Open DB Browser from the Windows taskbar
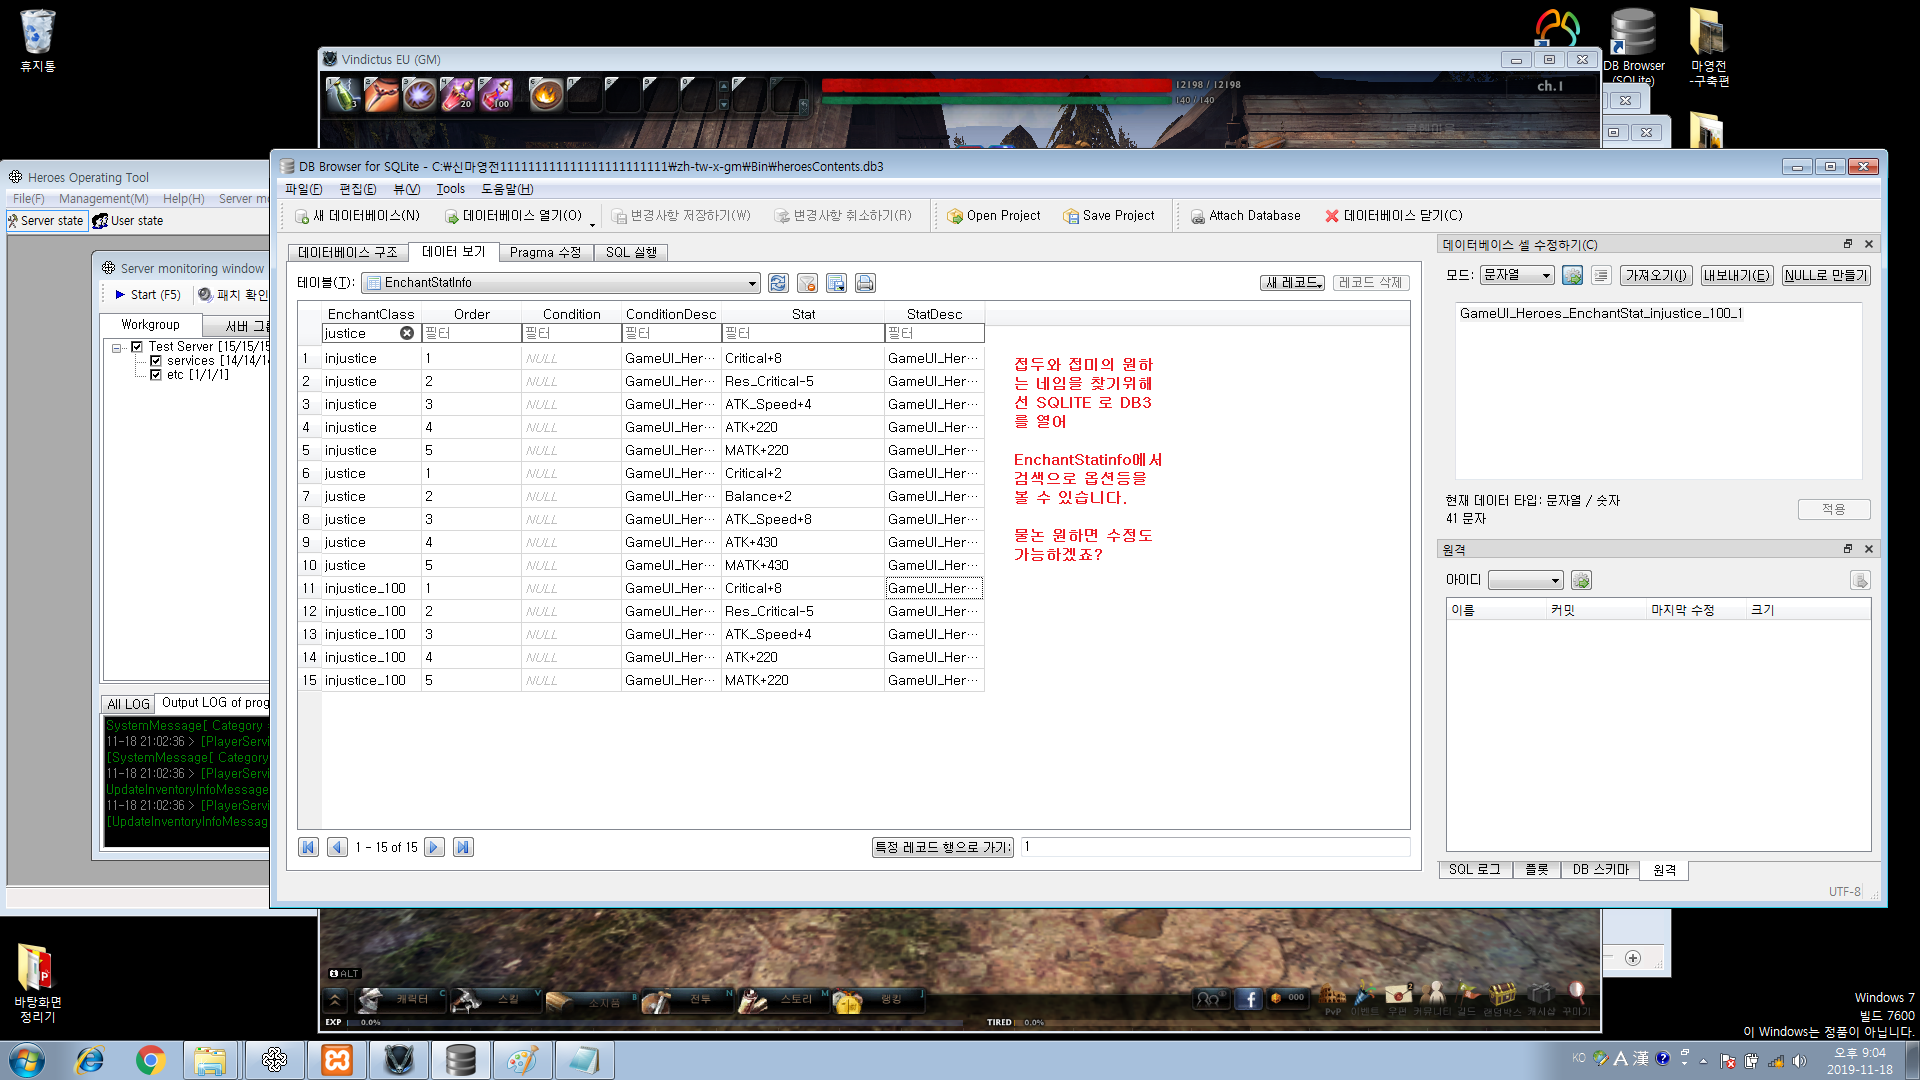1920x1080 pixels. [x=460, y=1060]
